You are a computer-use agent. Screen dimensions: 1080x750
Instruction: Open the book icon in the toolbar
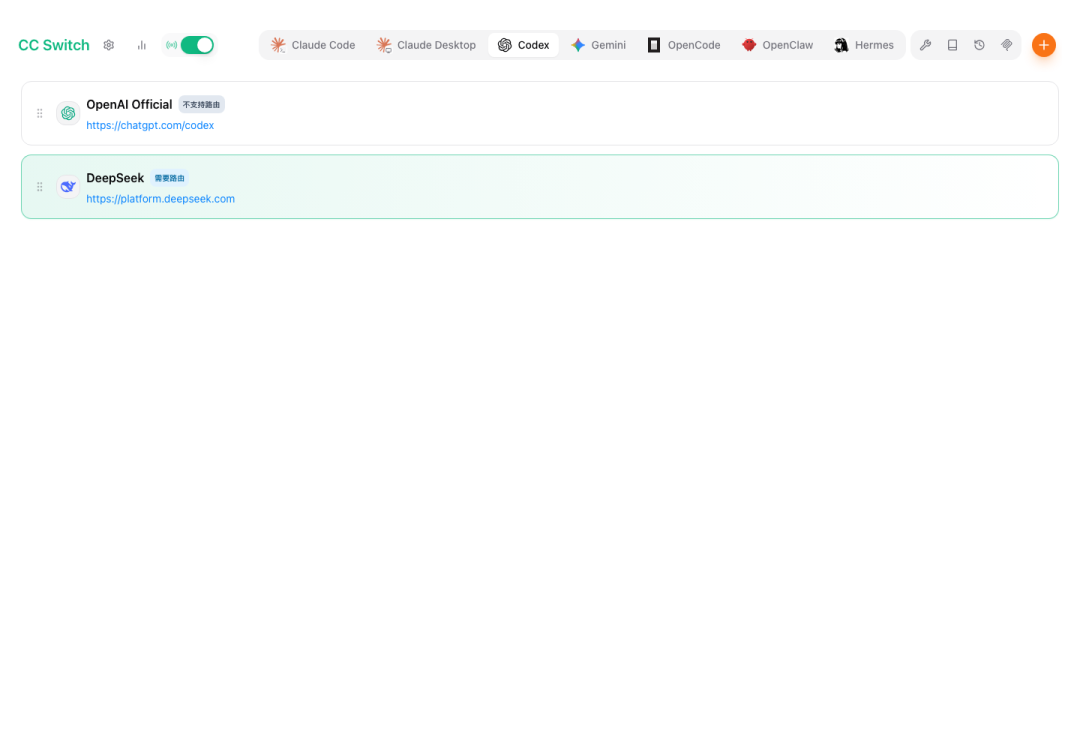click(953, 45)
